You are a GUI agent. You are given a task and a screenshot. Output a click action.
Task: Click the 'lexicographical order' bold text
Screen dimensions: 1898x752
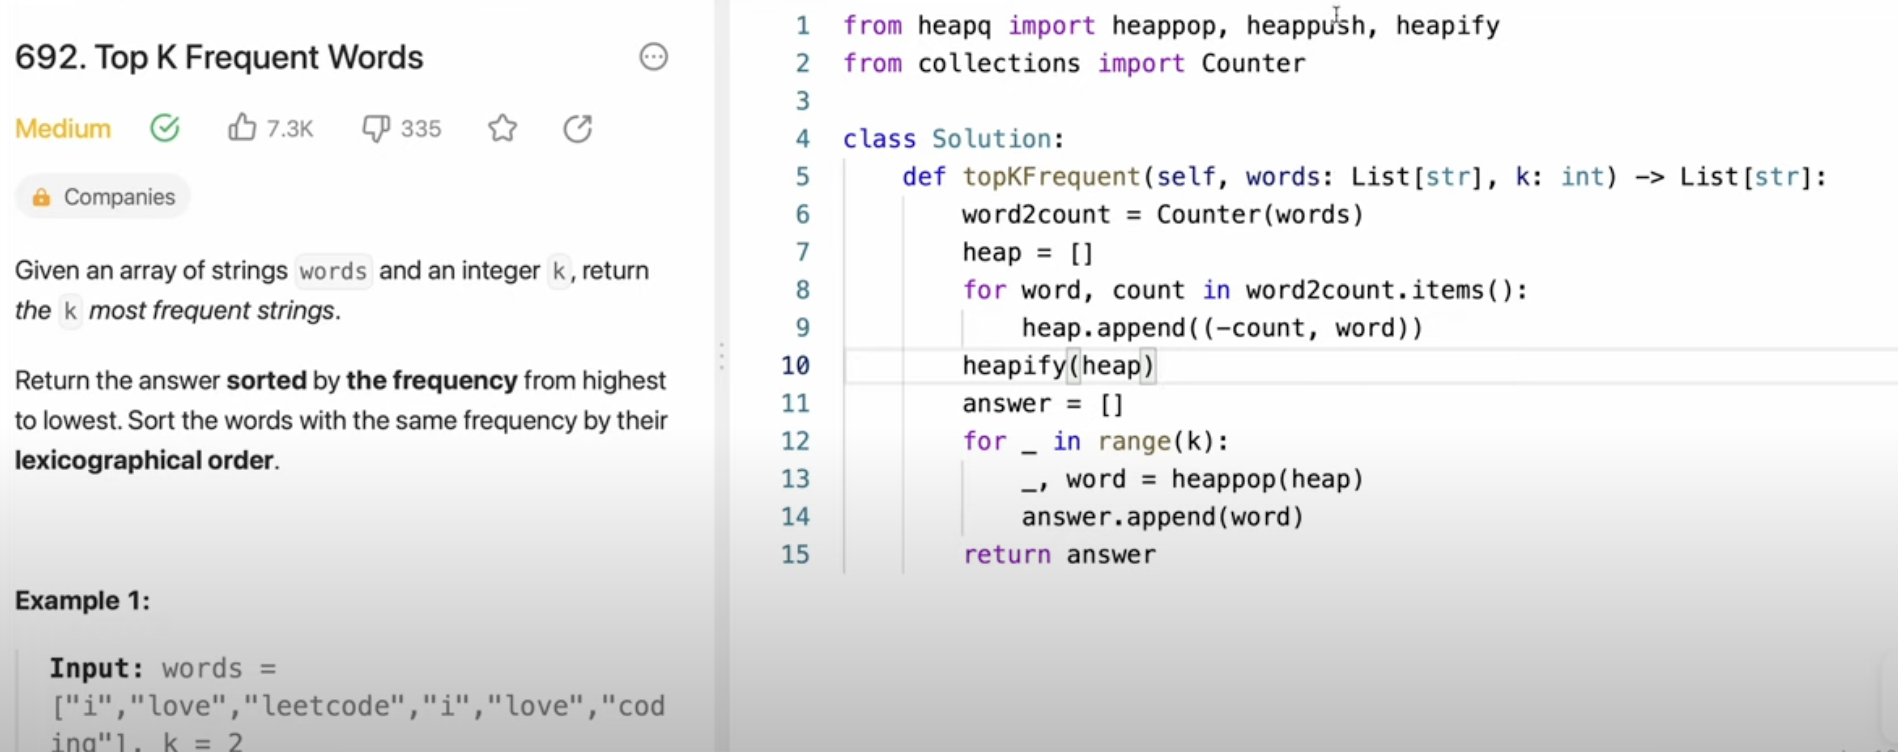point(144,460)
